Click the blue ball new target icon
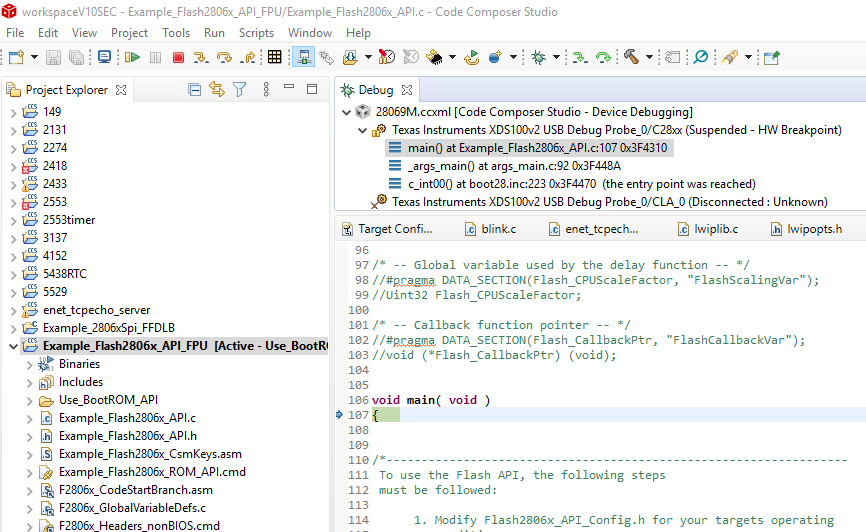This screenshot has height=532, width=866. [x=495, y=57]
